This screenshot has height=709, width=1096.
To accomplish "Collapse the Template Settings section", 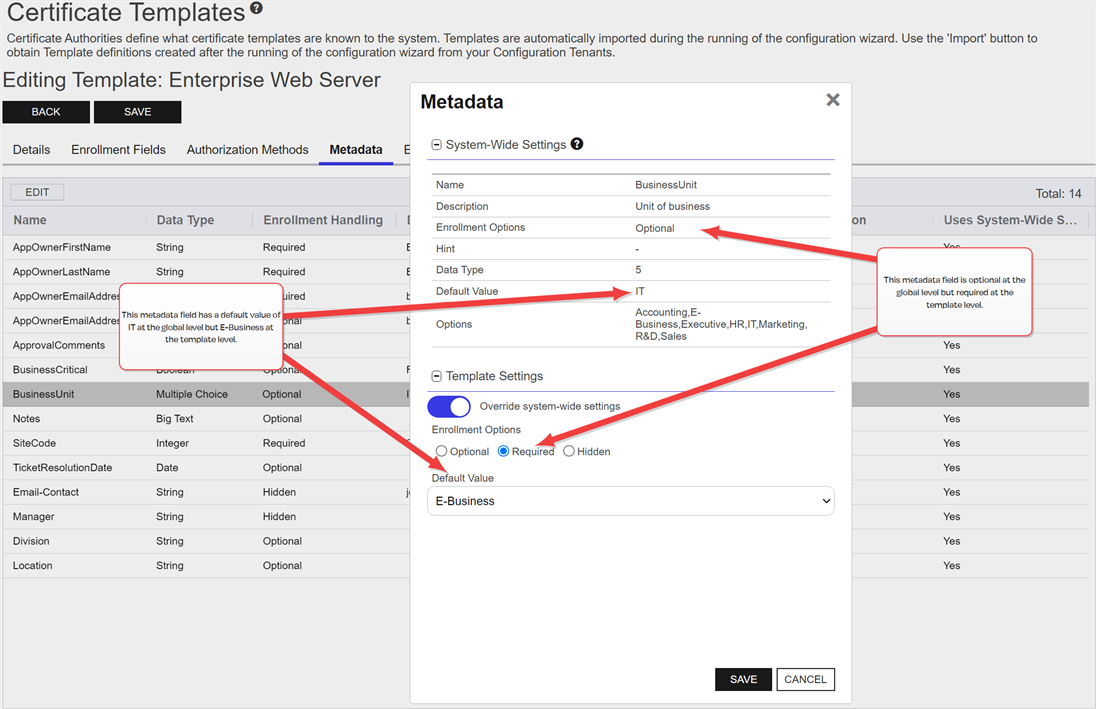I will (x=437, y=377).
